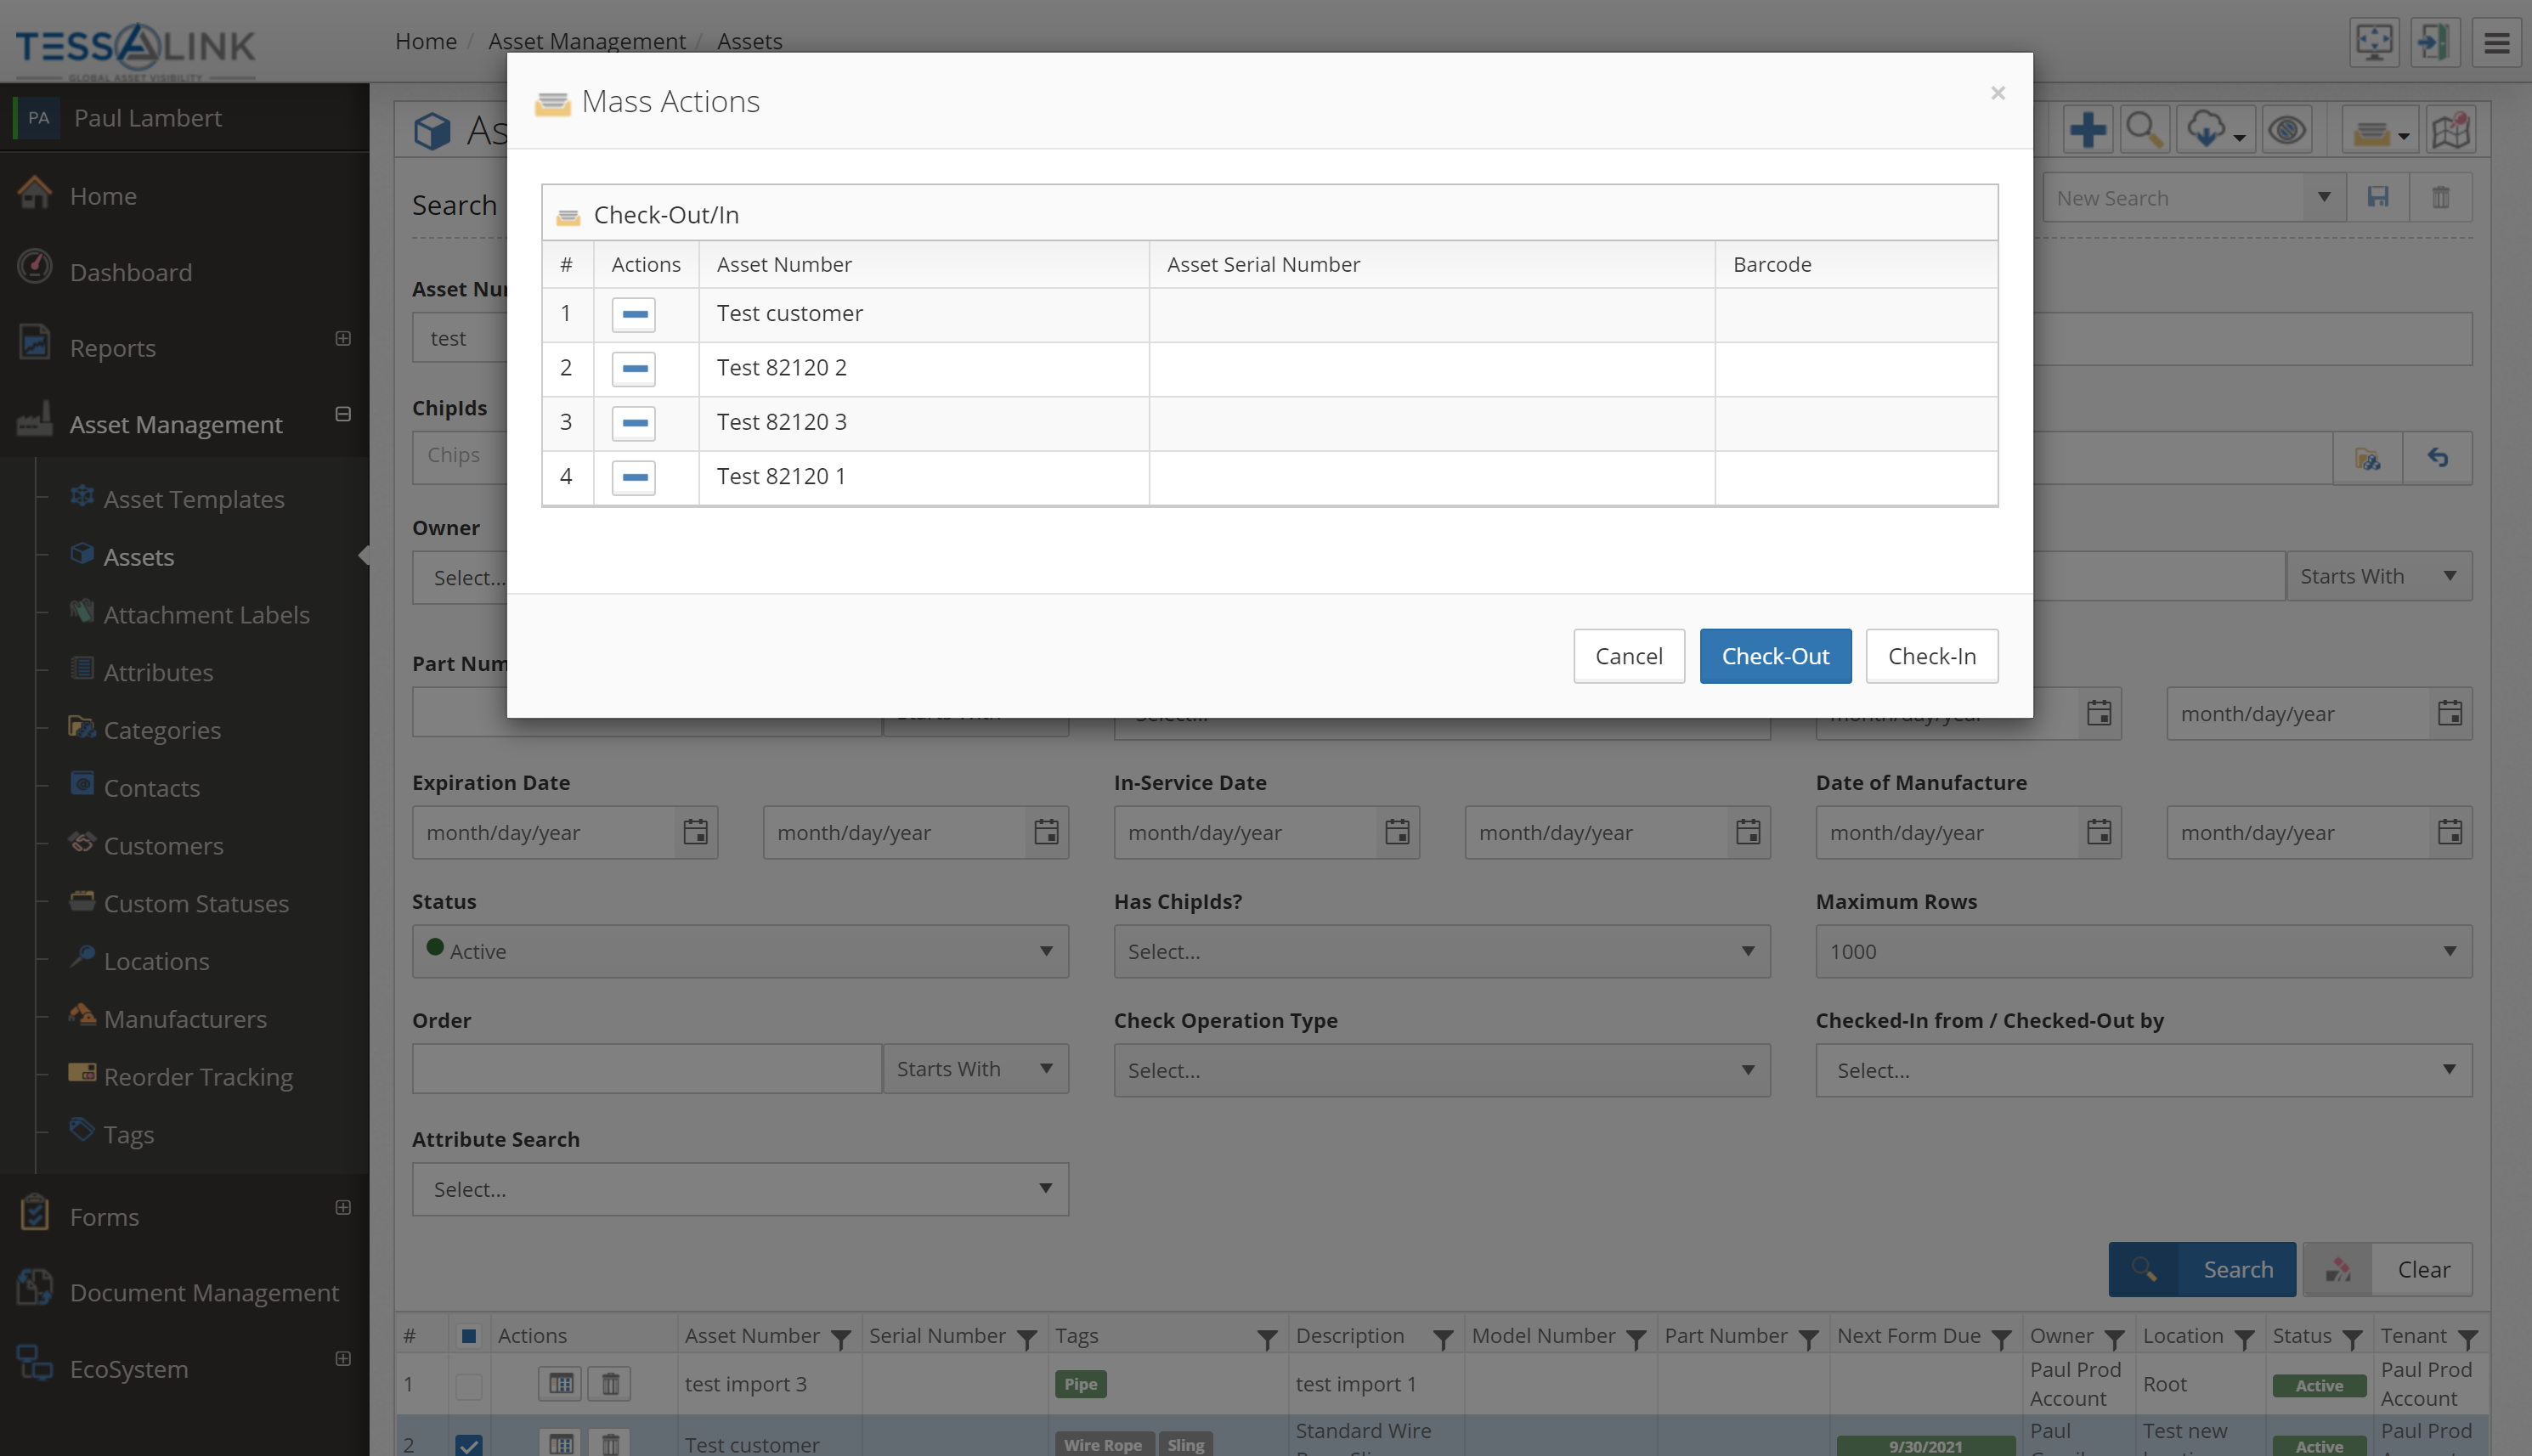Screen dimensions: 2532x1456
Task: Remove Test 82120 1 row with minus button
Action: click(633, 477)
